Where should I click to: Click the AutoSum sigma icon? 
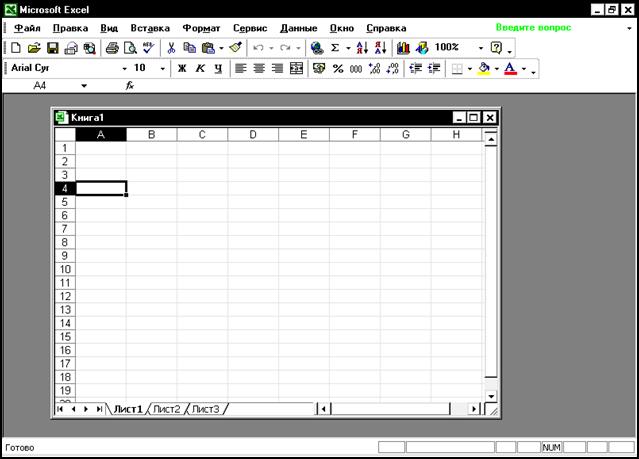(335, 48)
